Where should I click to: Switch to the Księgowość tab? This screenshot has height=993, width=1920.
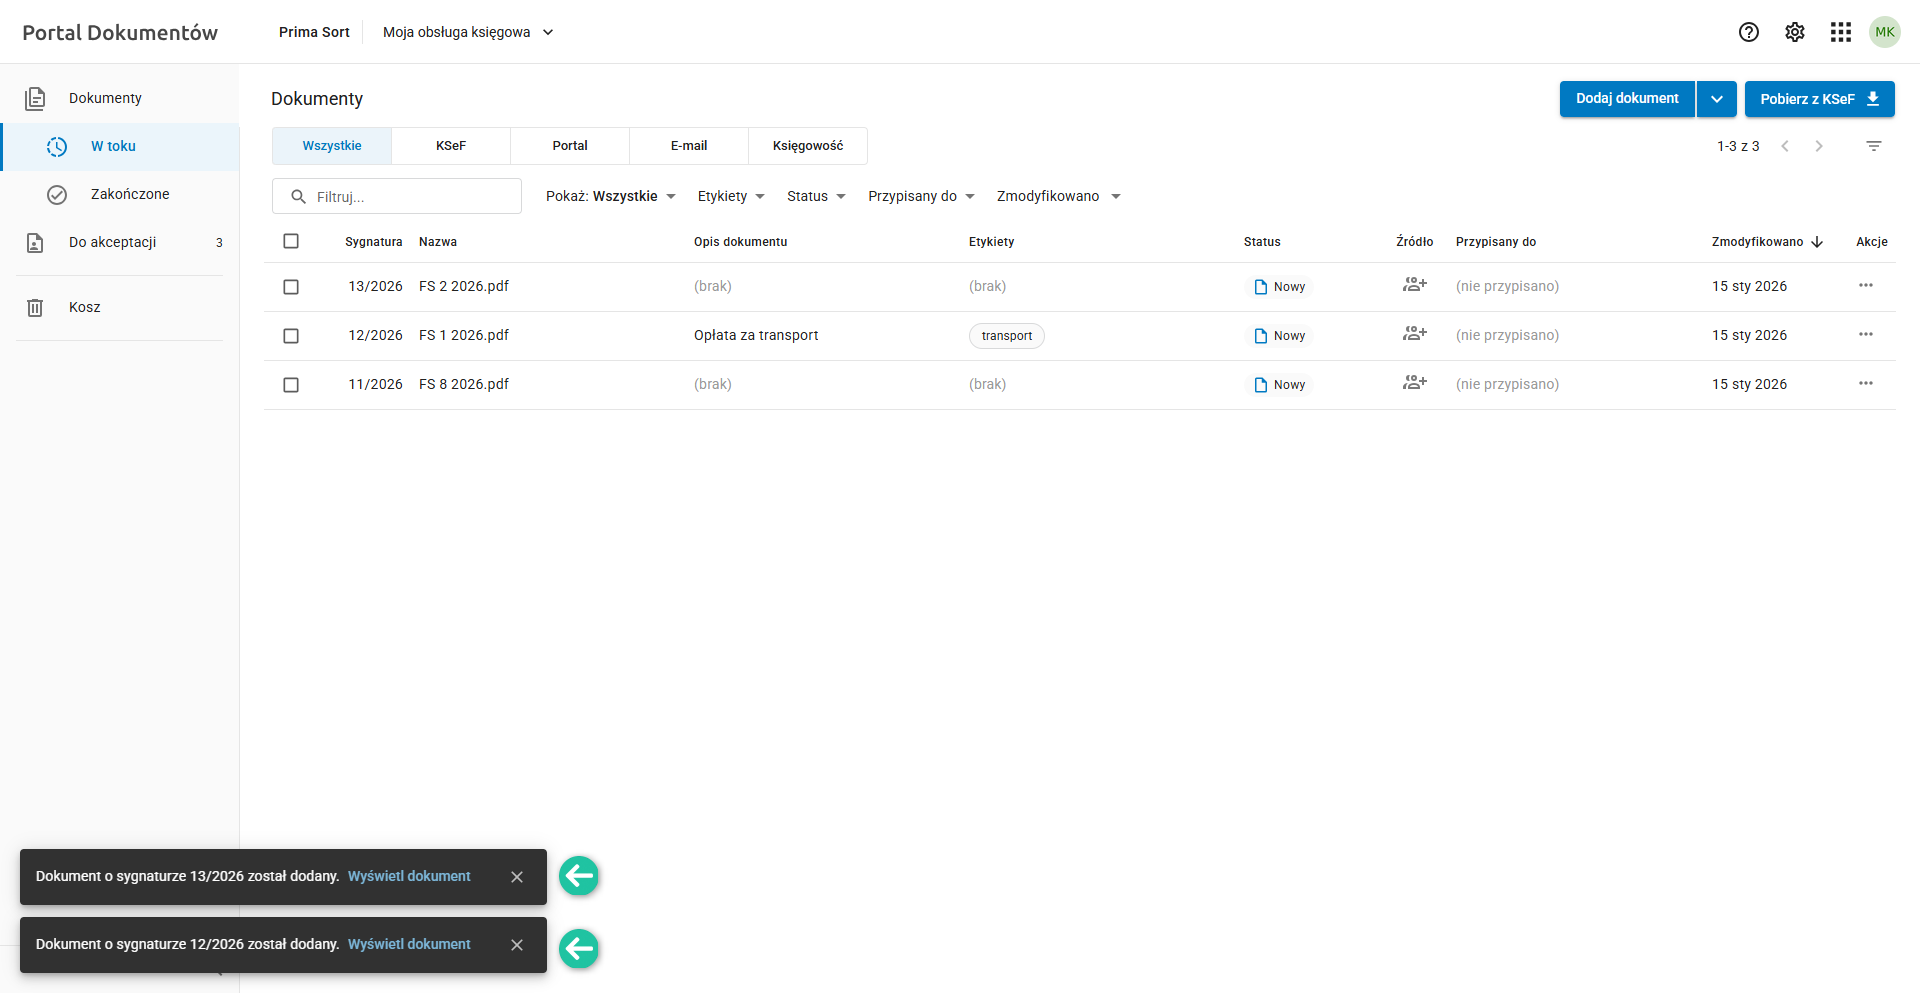click(808, 146)
